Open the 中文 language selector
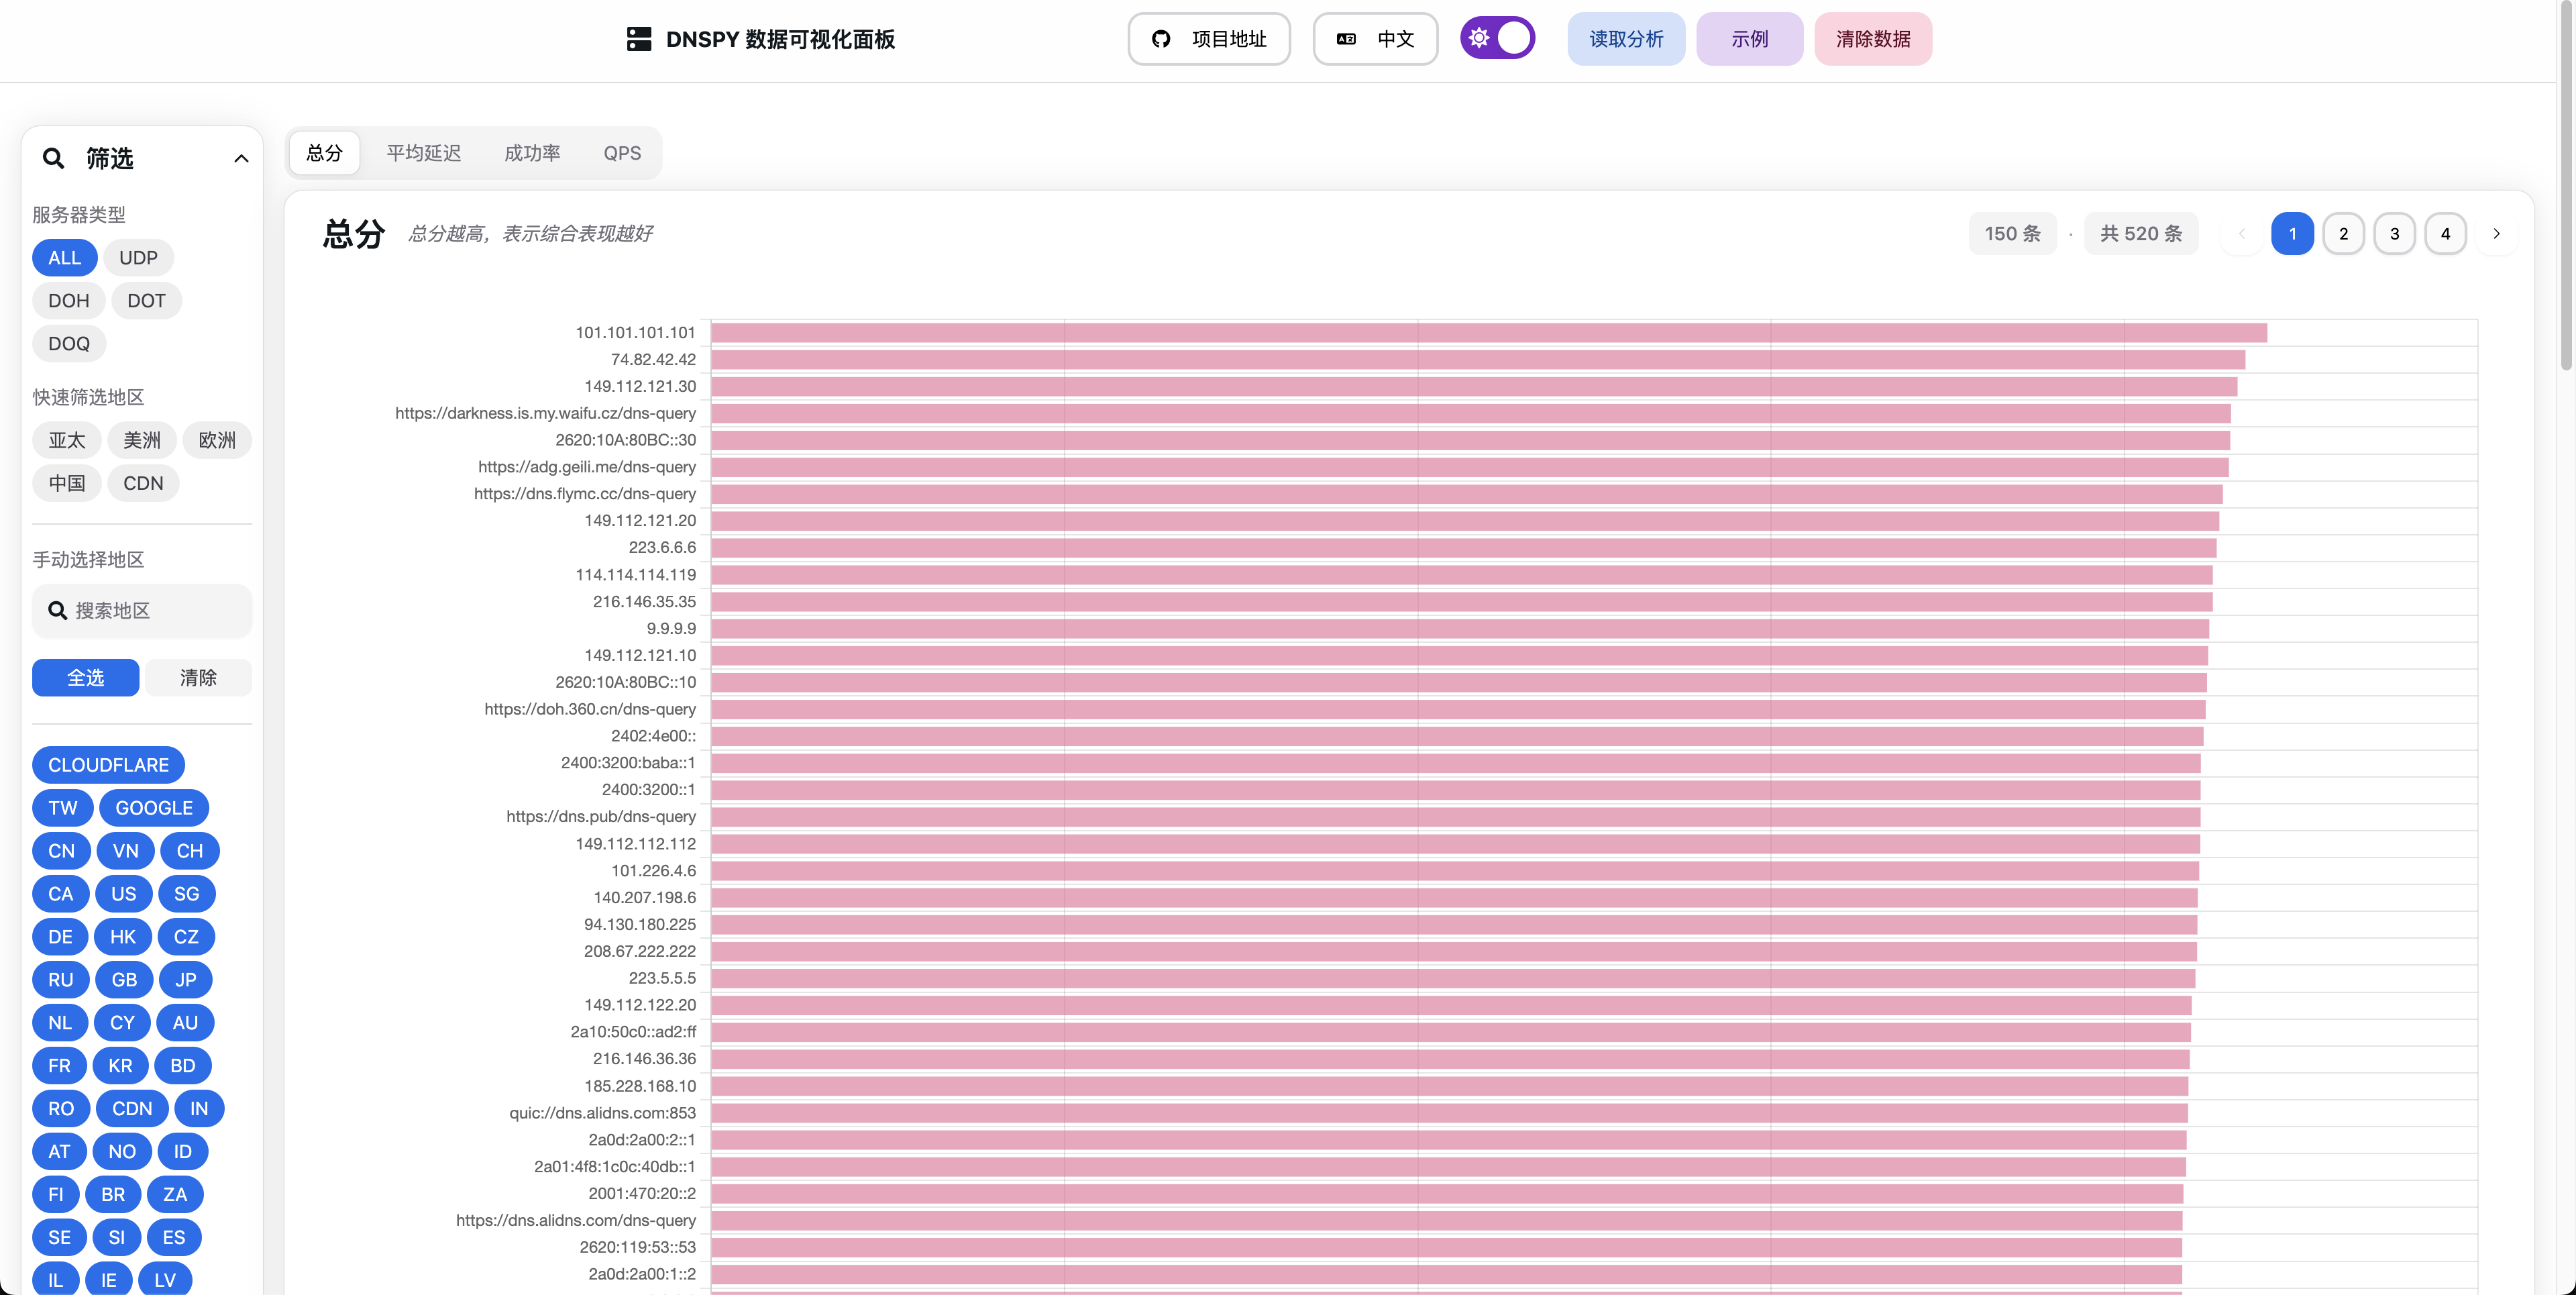This screenshot has height=1295, width=2576. click(1375, 39)
